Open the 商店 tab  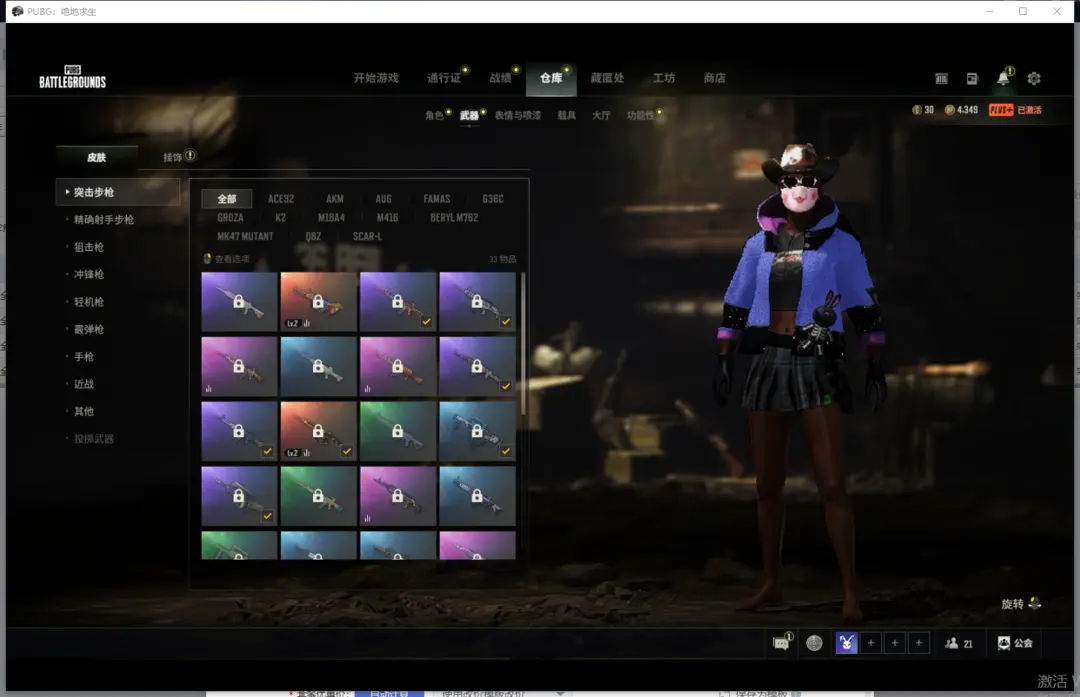click(x=714, y=78)
